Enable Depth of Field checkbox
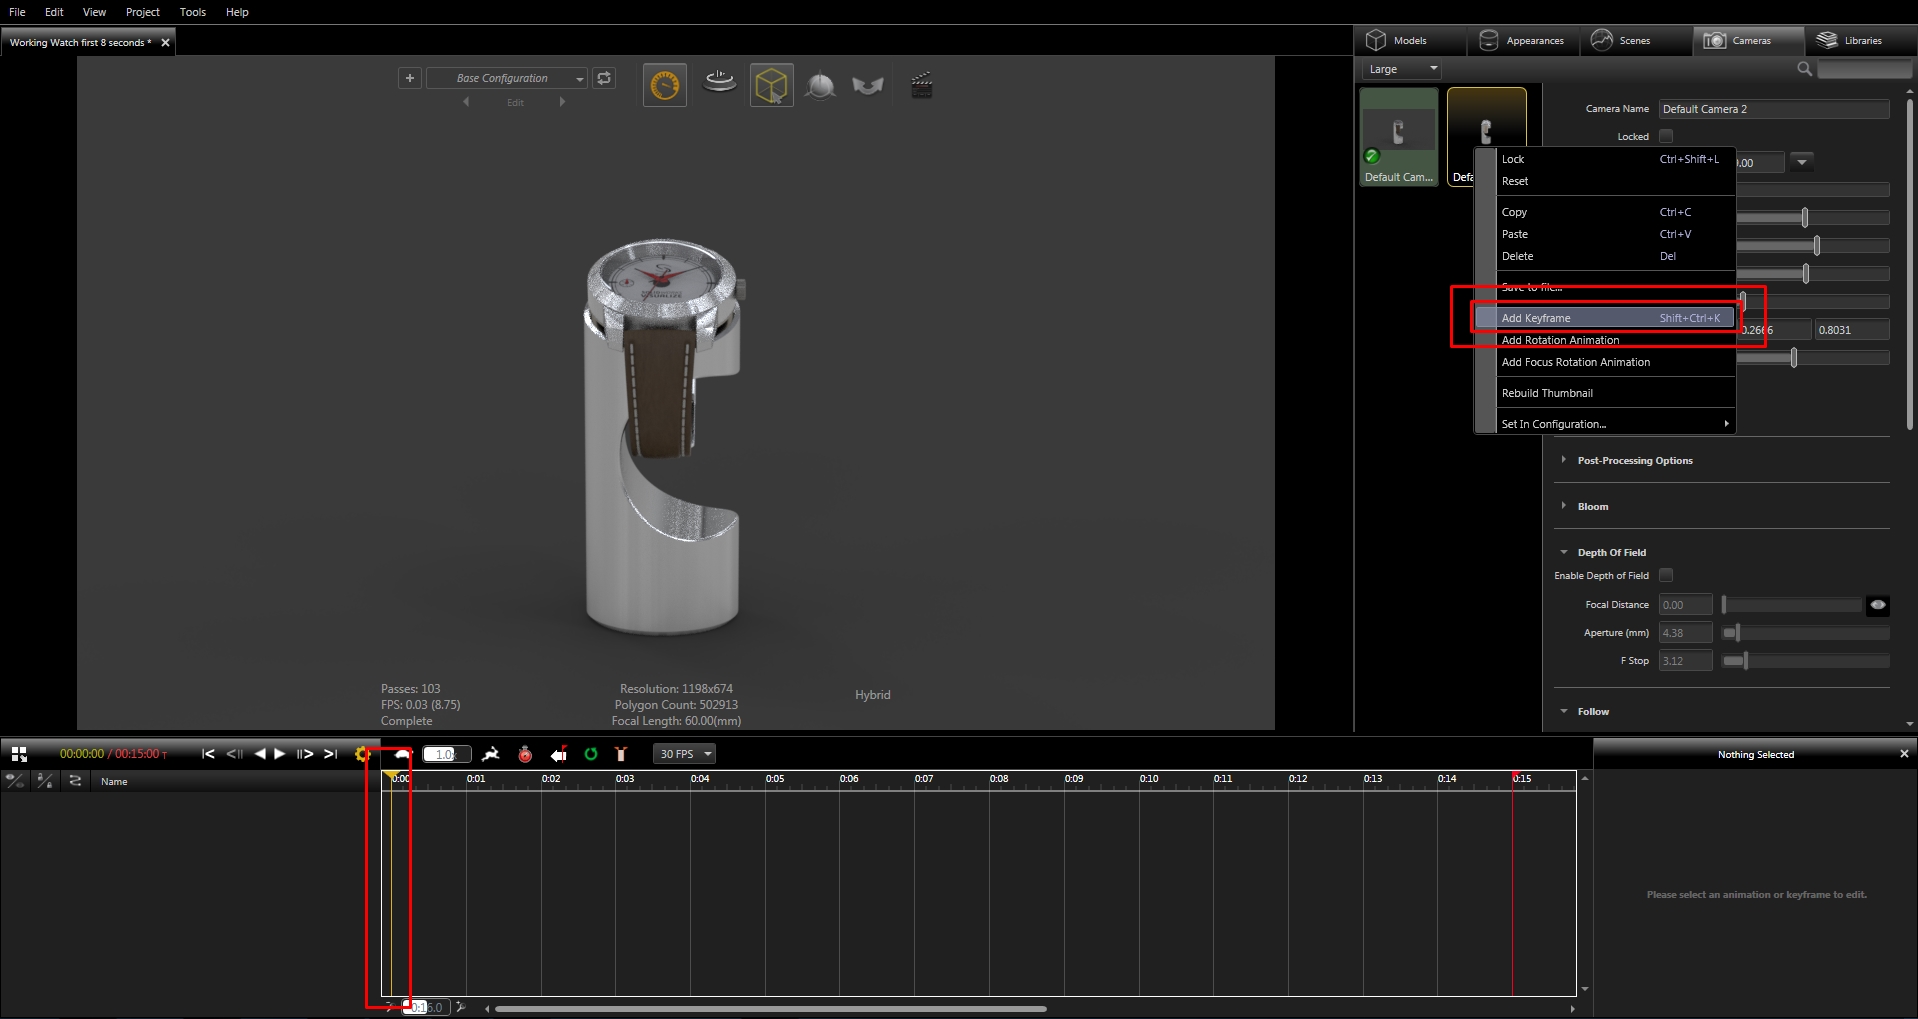 click(x=1666, y=575)
